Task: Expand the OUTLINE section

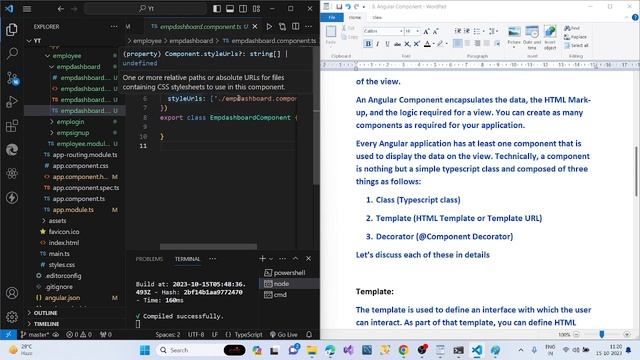Action: coord(45,313)
